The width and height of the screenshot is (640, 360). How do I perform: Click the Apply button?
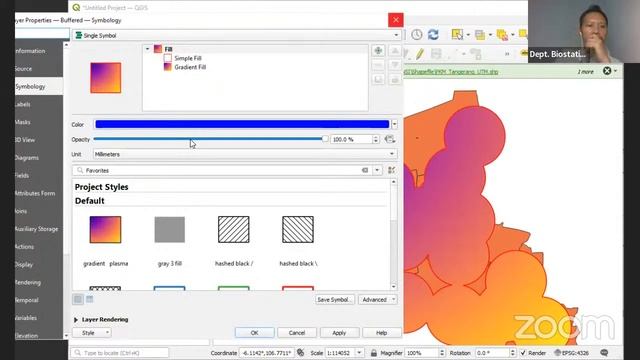point(339,333)
